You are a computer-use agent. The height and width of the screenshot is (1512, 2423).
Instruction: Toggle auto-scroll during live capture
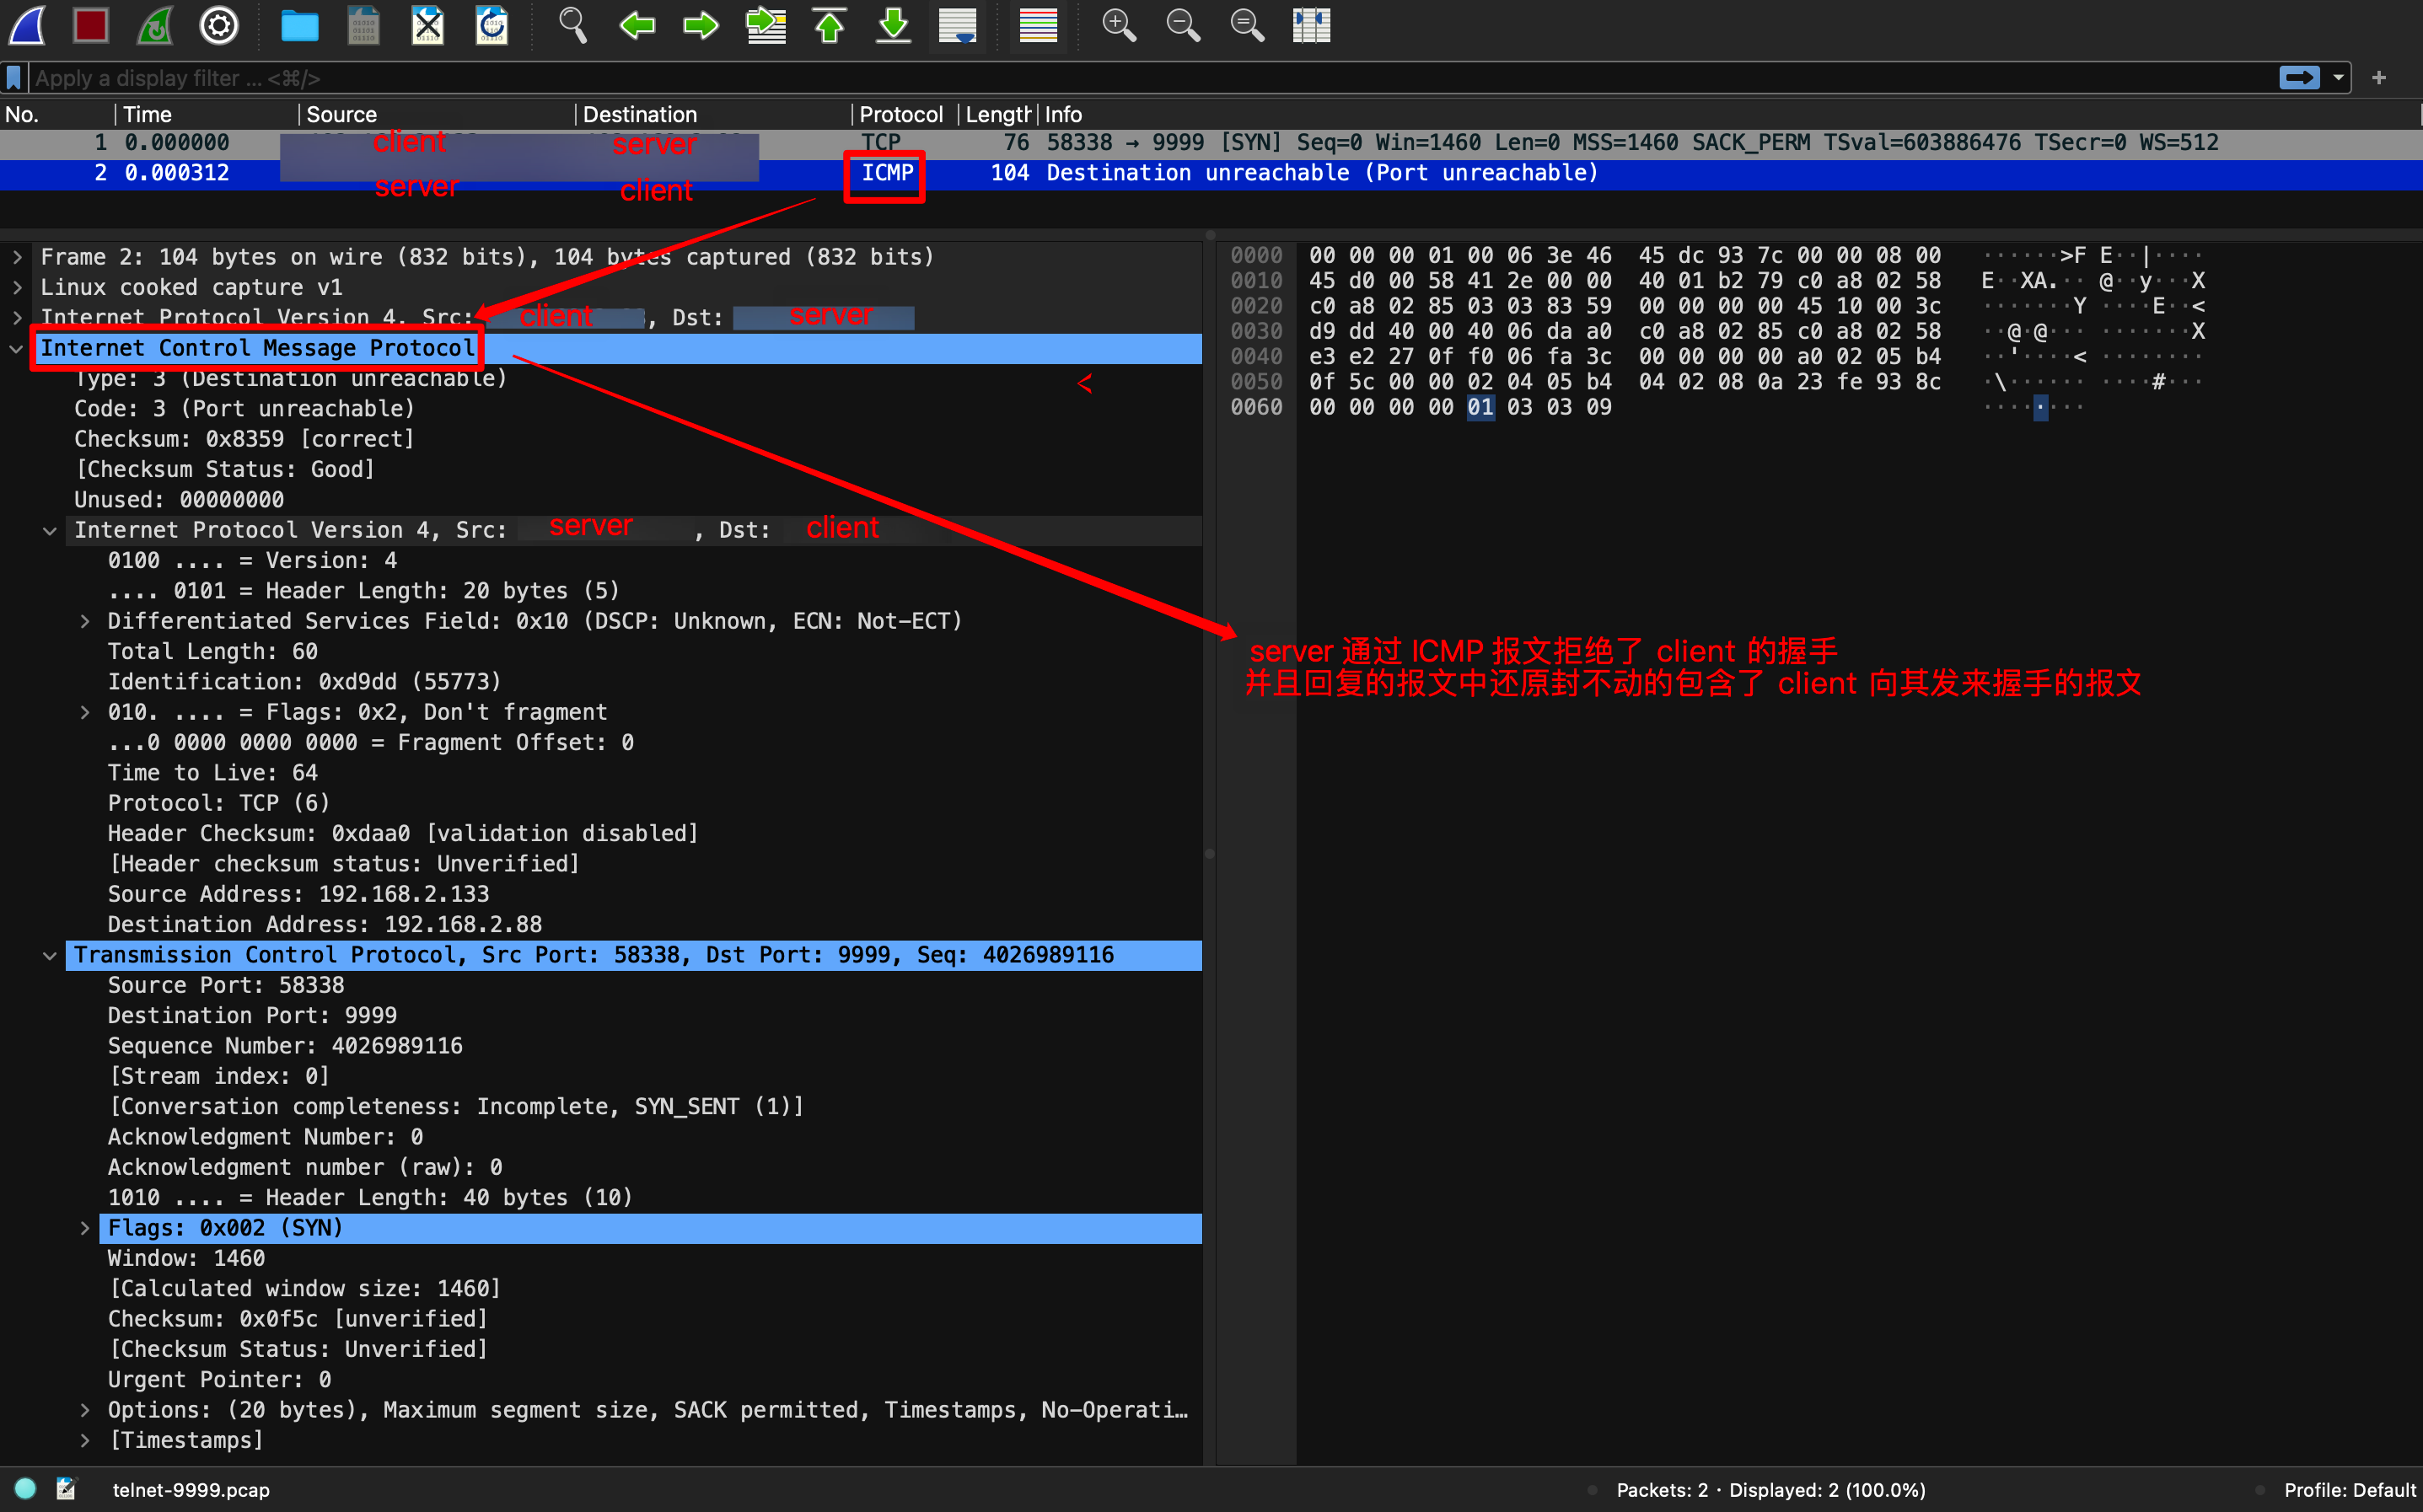click(x=957, y=25)
